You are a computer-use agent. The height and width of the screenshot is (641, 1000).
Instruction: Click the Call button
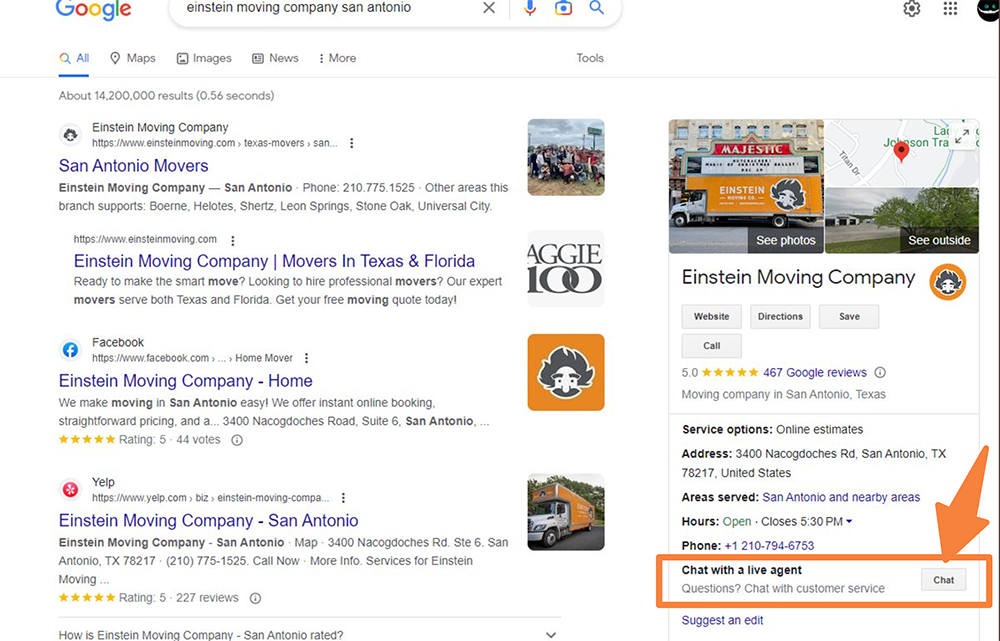pos(712,346)
